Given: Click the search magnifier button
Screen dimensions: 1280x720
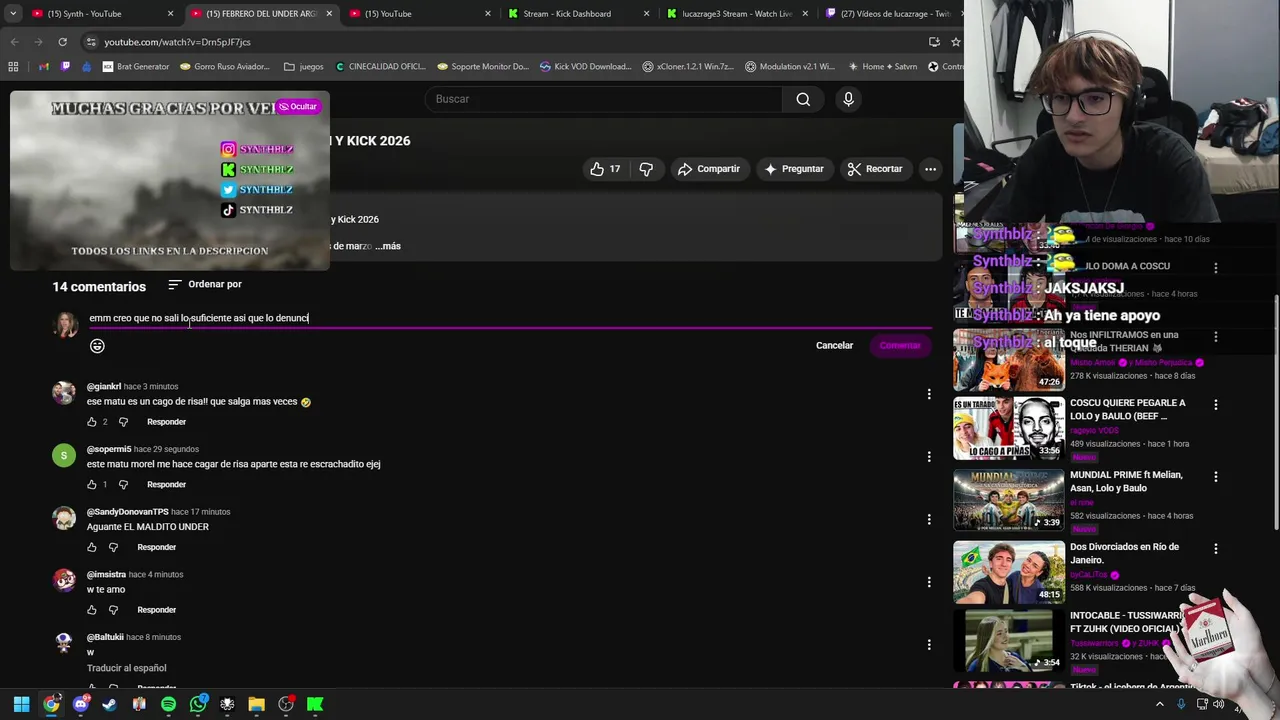Looking at the screenshot, I should pyautogui.click(x=803, y=99).
